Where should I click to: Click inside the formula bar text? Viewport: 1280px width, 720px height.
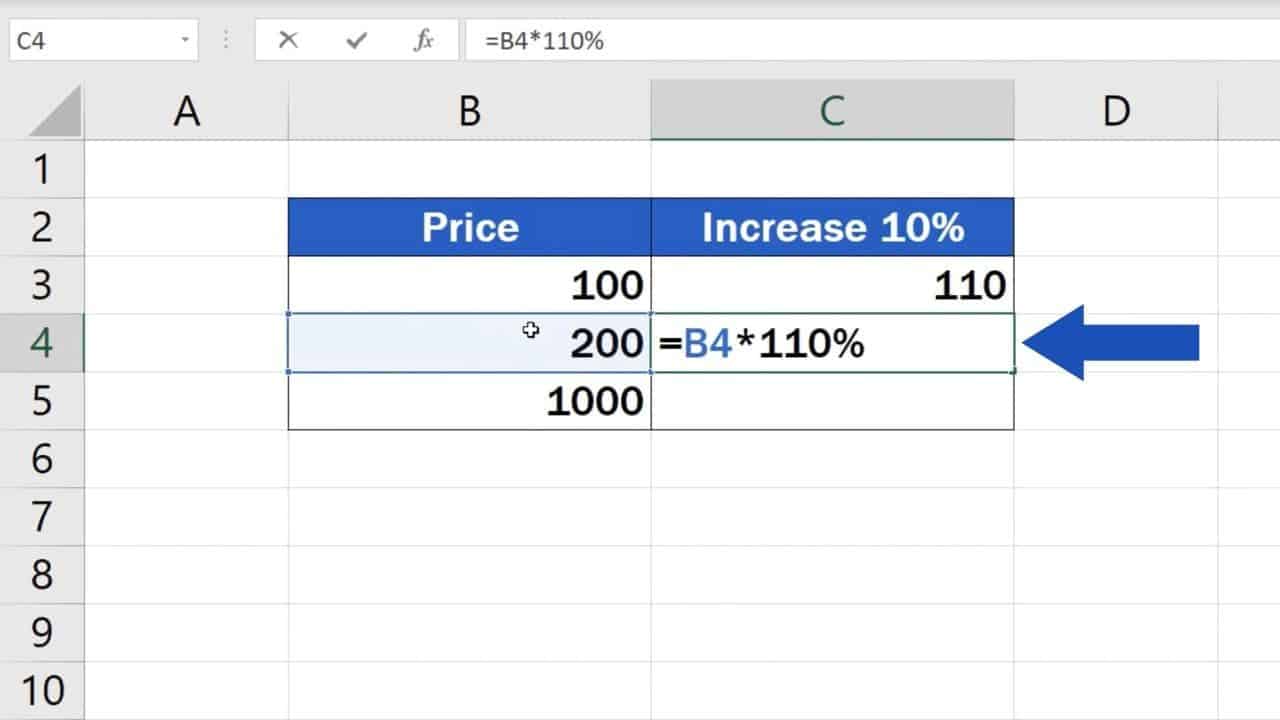tap(800, 41)
